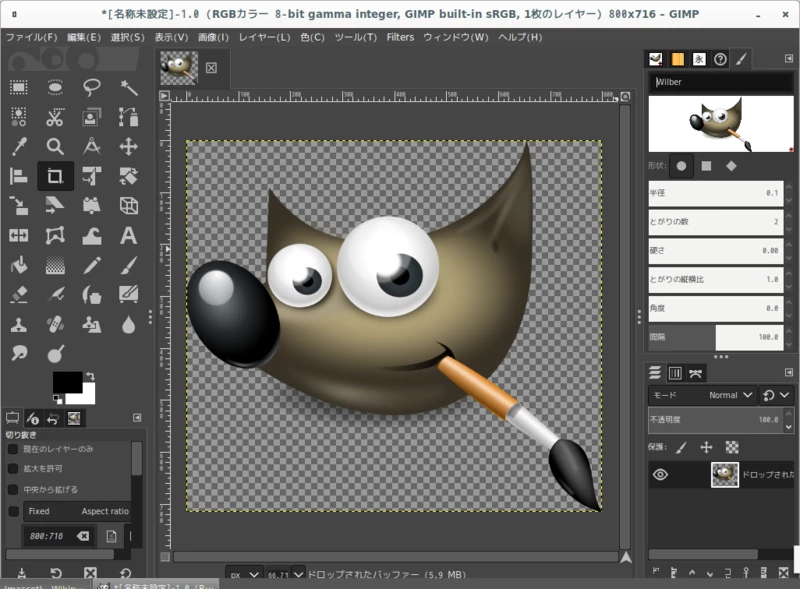Click the Undo History tab icon

click(x=52, y=418)
